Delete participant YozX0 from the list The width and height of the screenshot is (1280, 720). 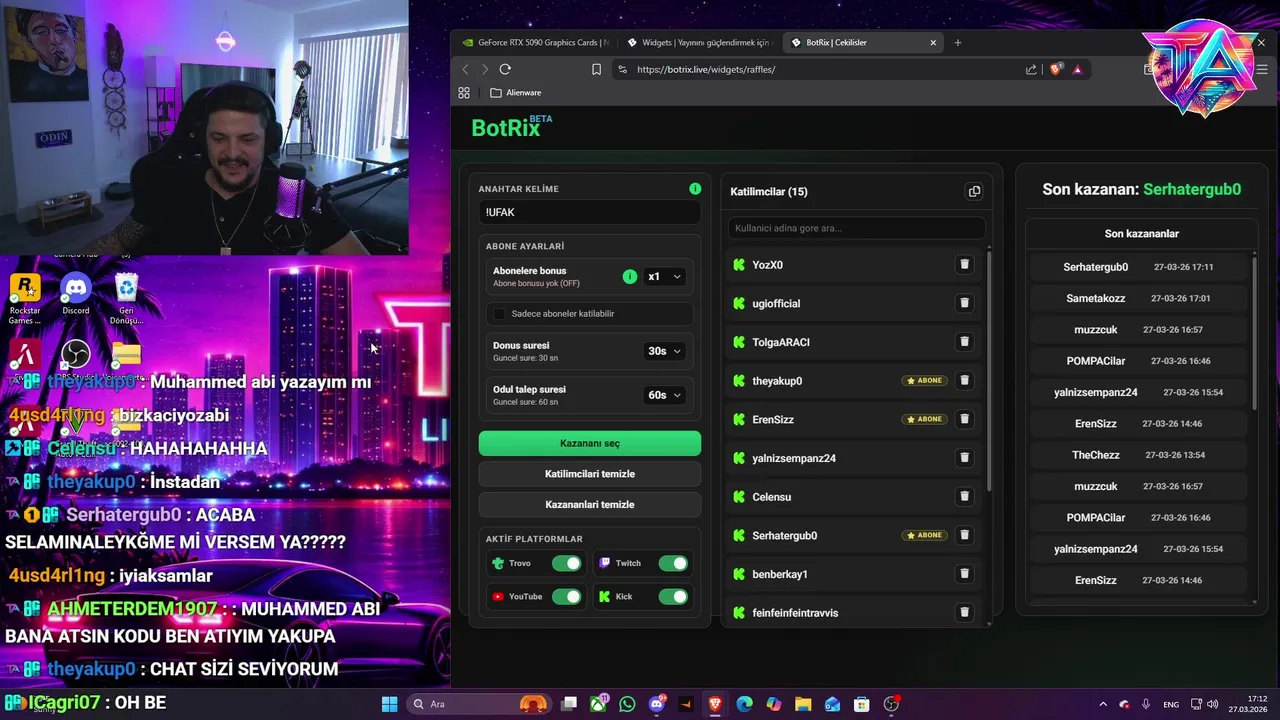coord(964,265)
